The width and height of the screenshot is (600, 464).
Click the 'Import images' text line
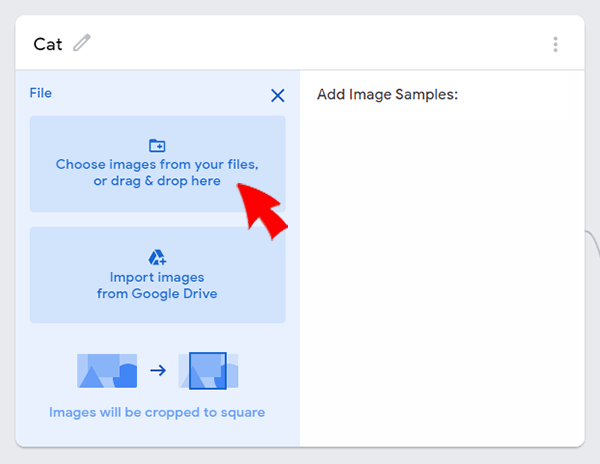[157, 277]
